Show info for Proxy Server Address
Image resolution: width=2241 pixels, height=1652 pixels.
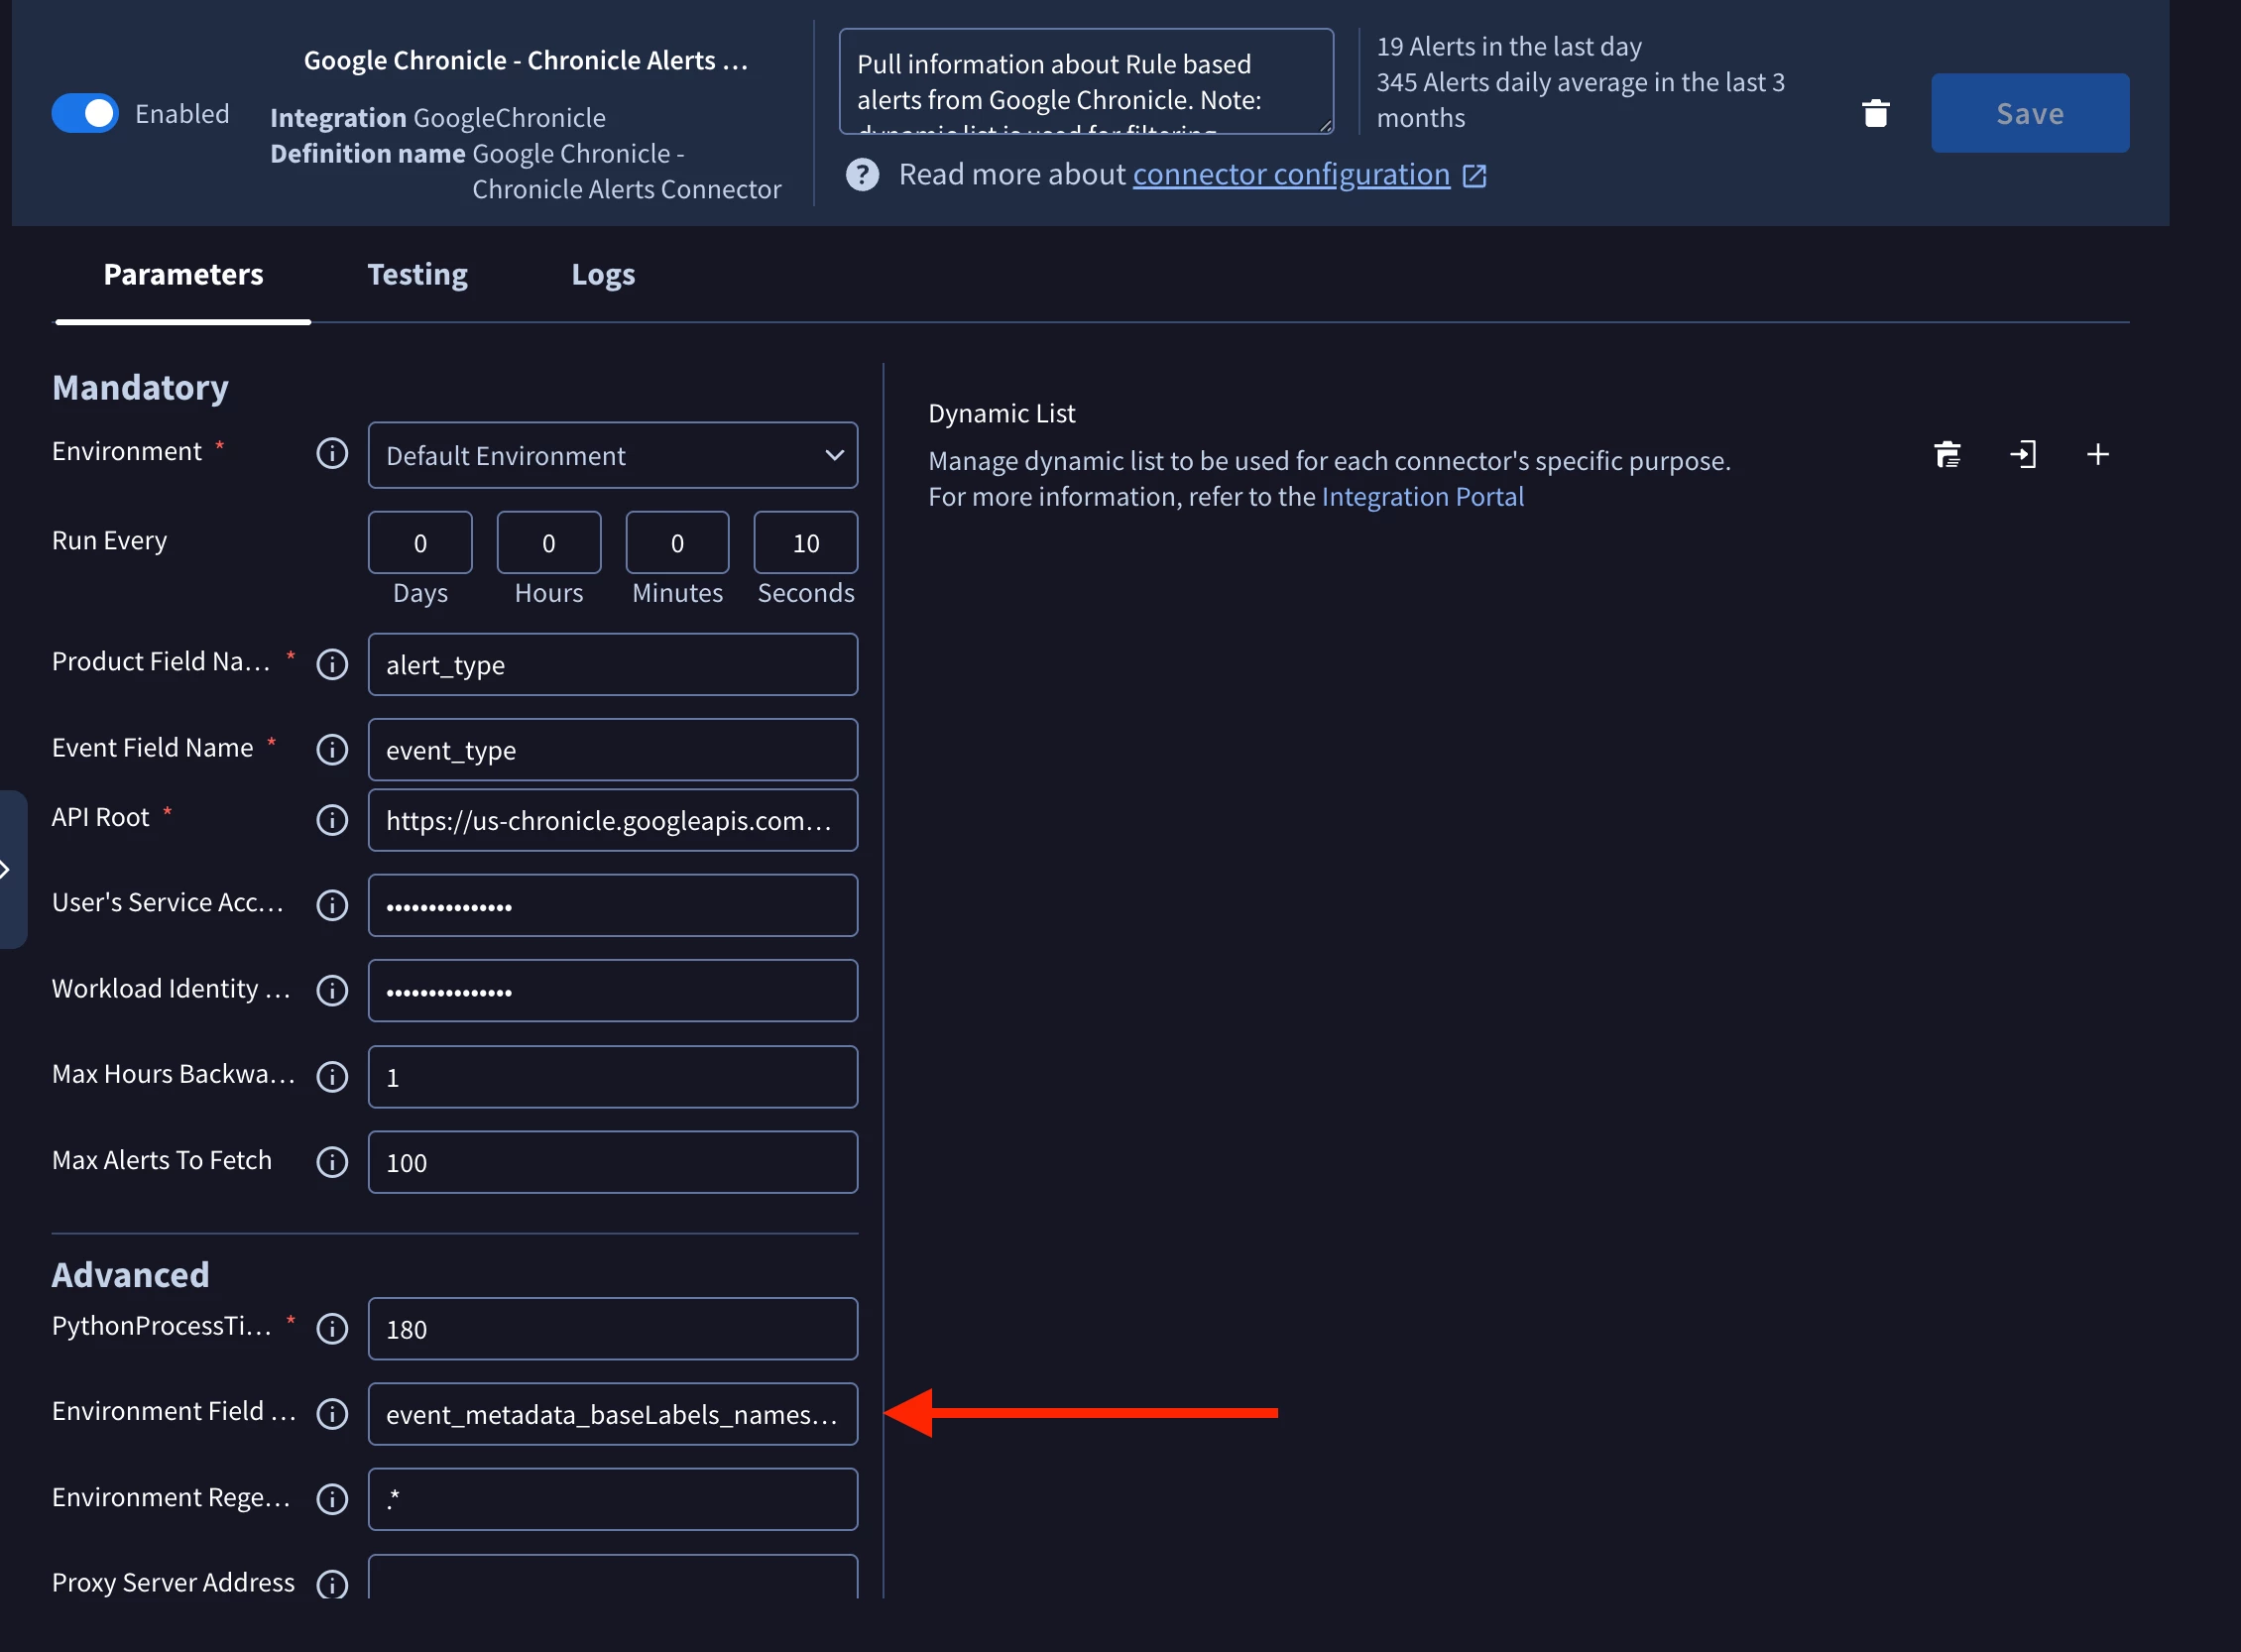[x=332, y=1584]
